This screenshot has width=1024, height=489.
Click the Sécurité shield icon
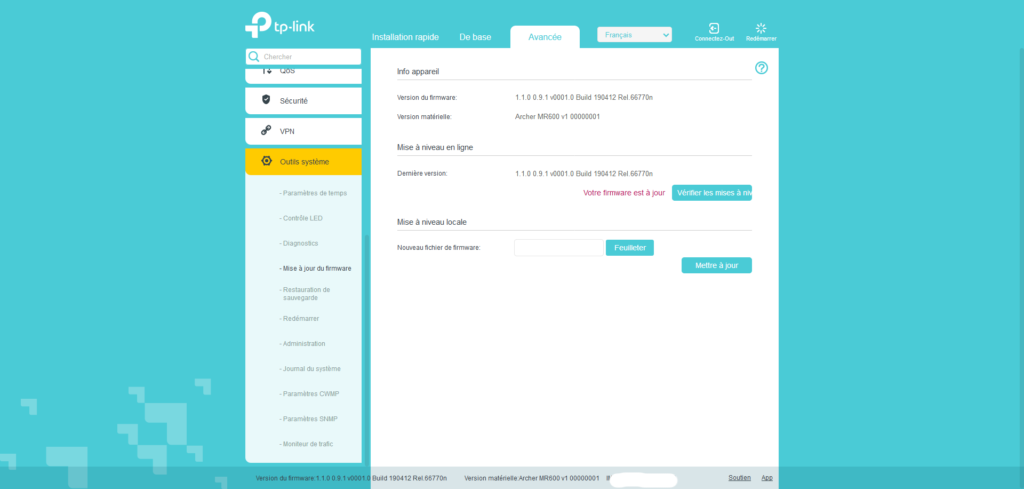[266, 100]
